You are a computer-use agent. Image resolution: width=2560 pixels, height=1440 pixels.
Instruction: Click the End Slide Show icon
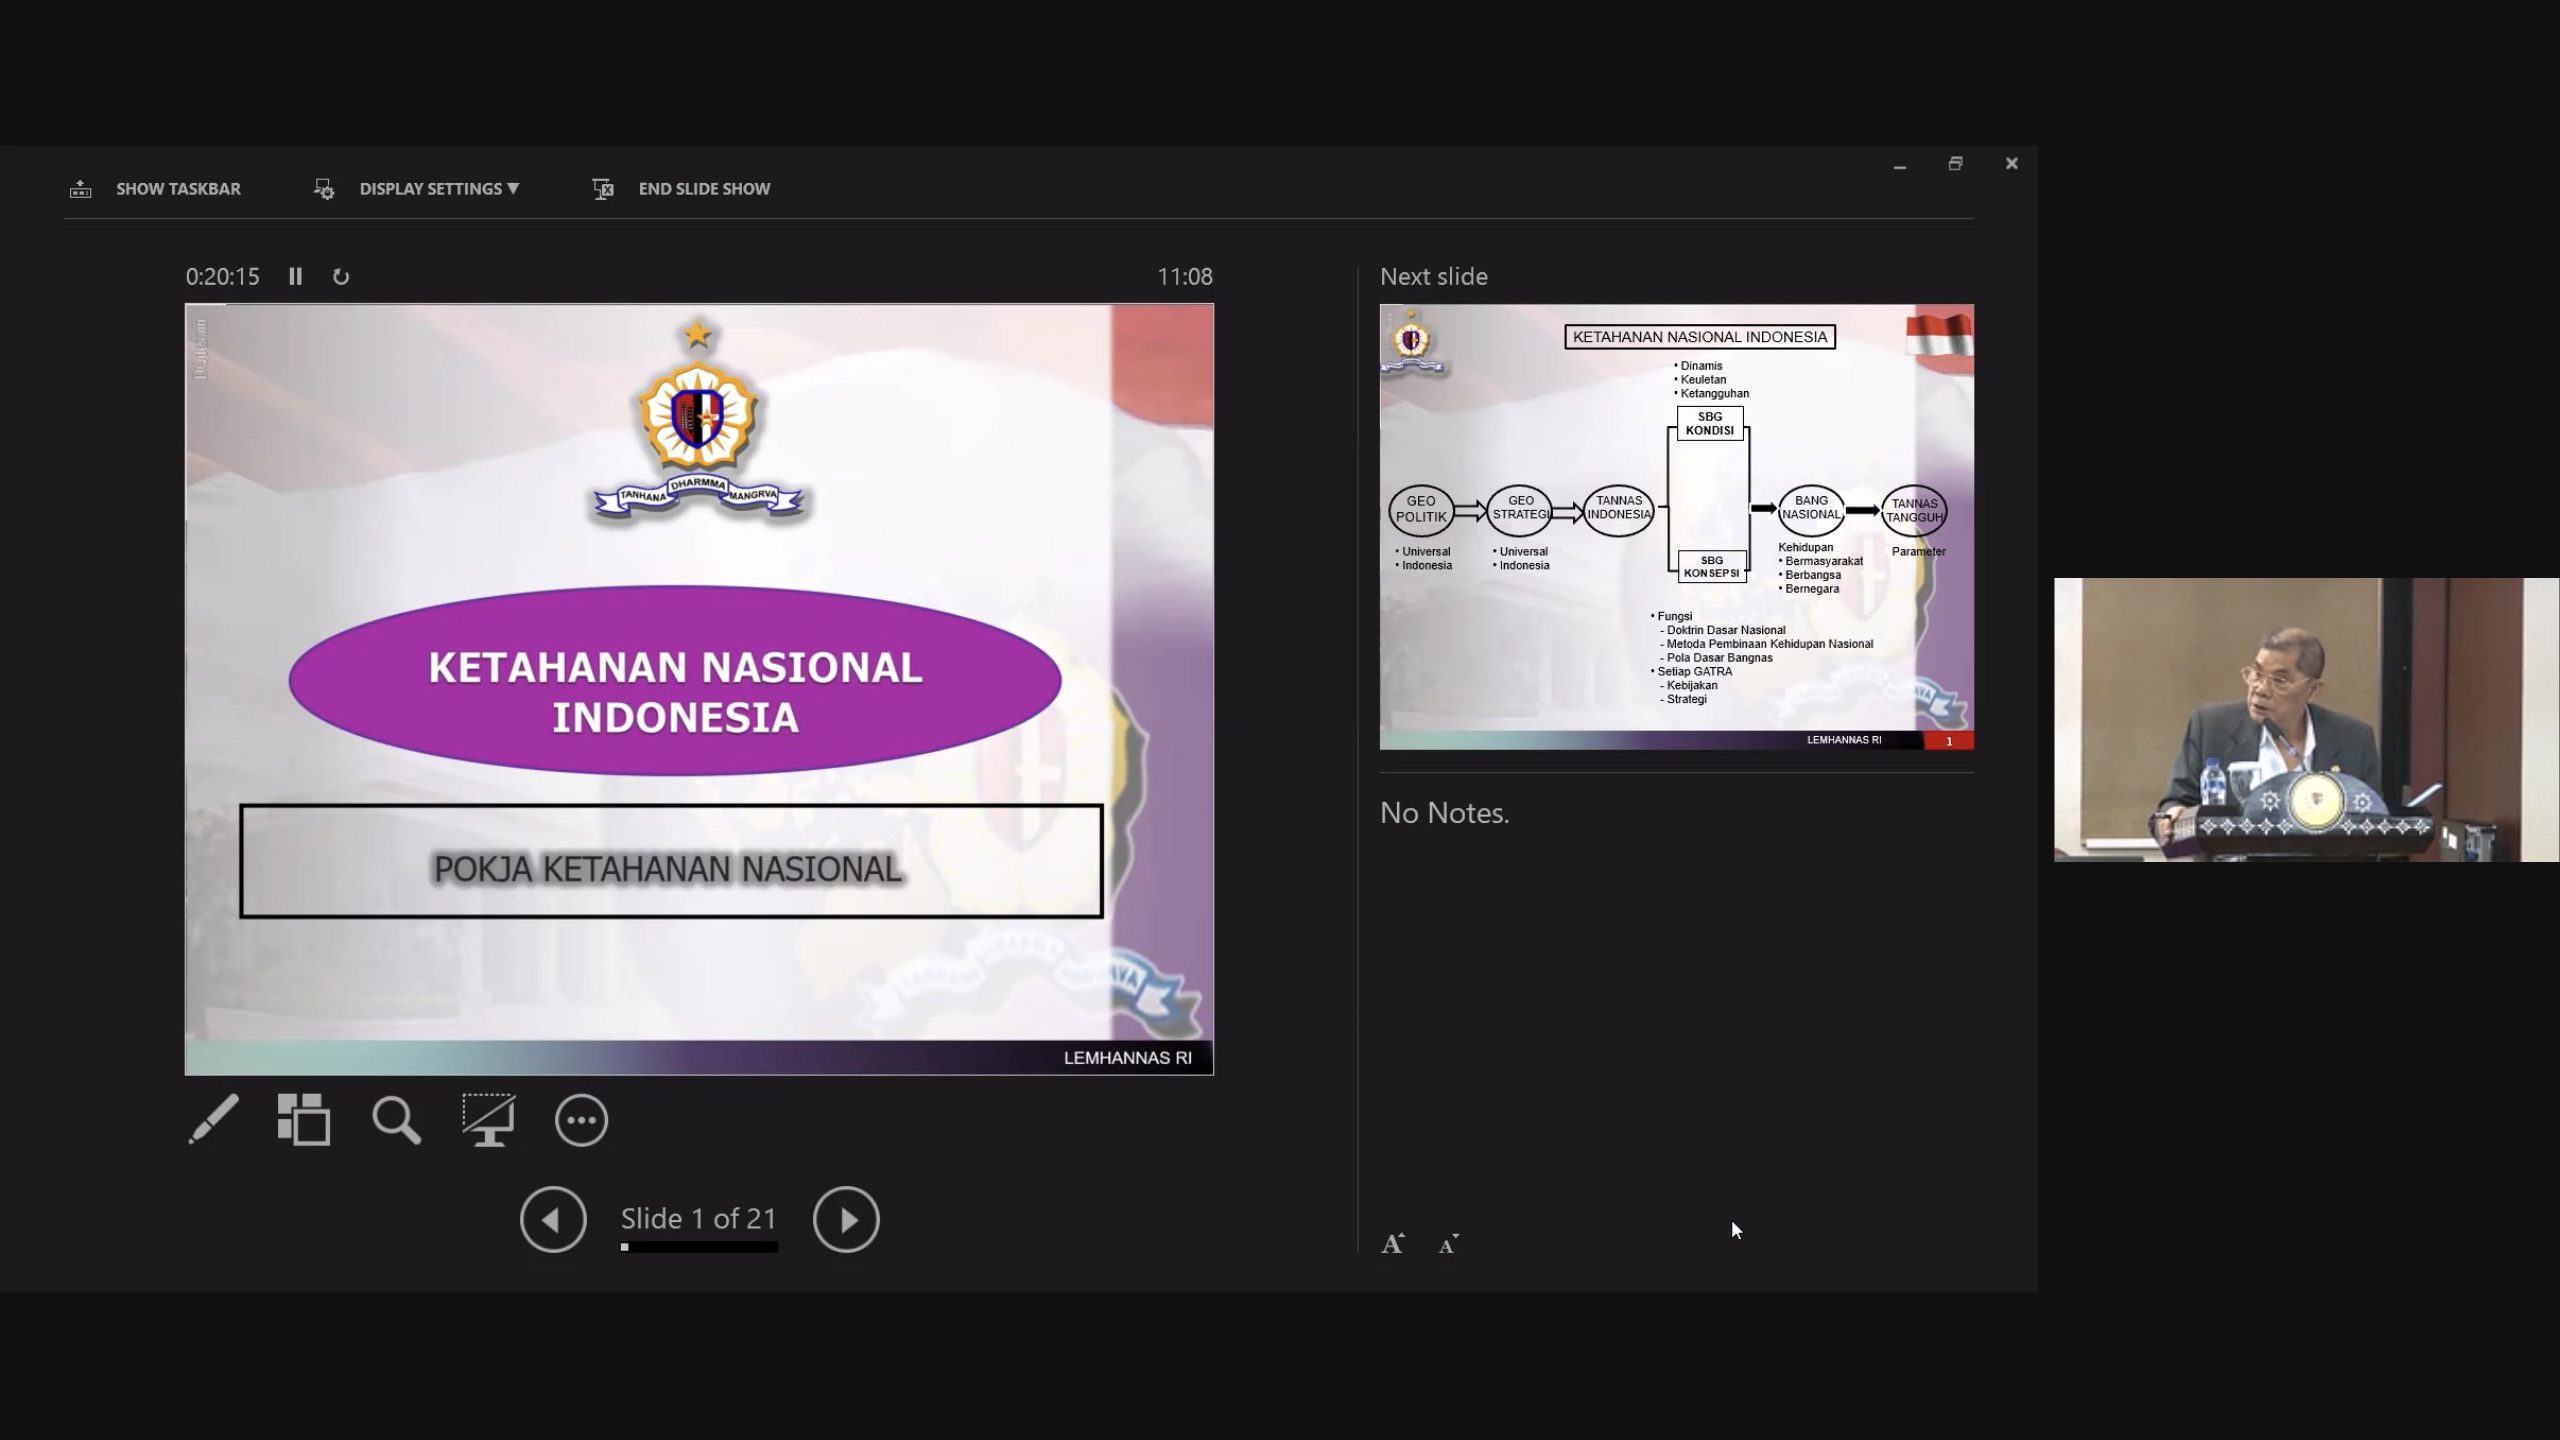pyautogui.click(x=602, y=189)
